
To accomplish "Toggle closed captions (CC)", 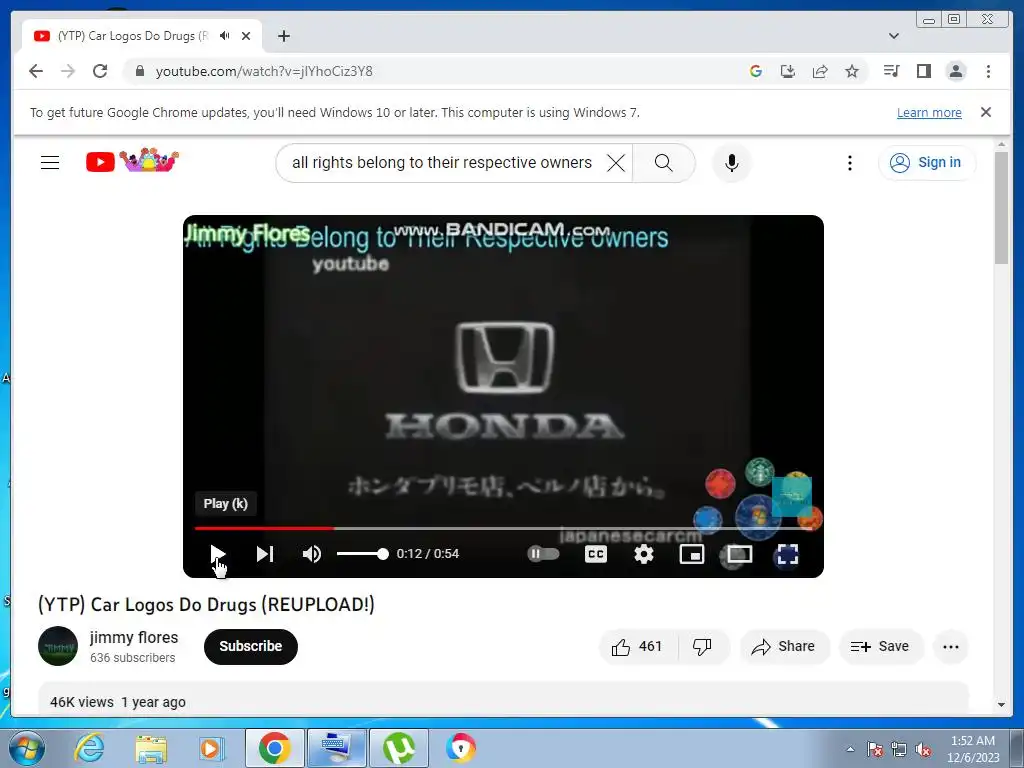I will click(x=596, y=554).
